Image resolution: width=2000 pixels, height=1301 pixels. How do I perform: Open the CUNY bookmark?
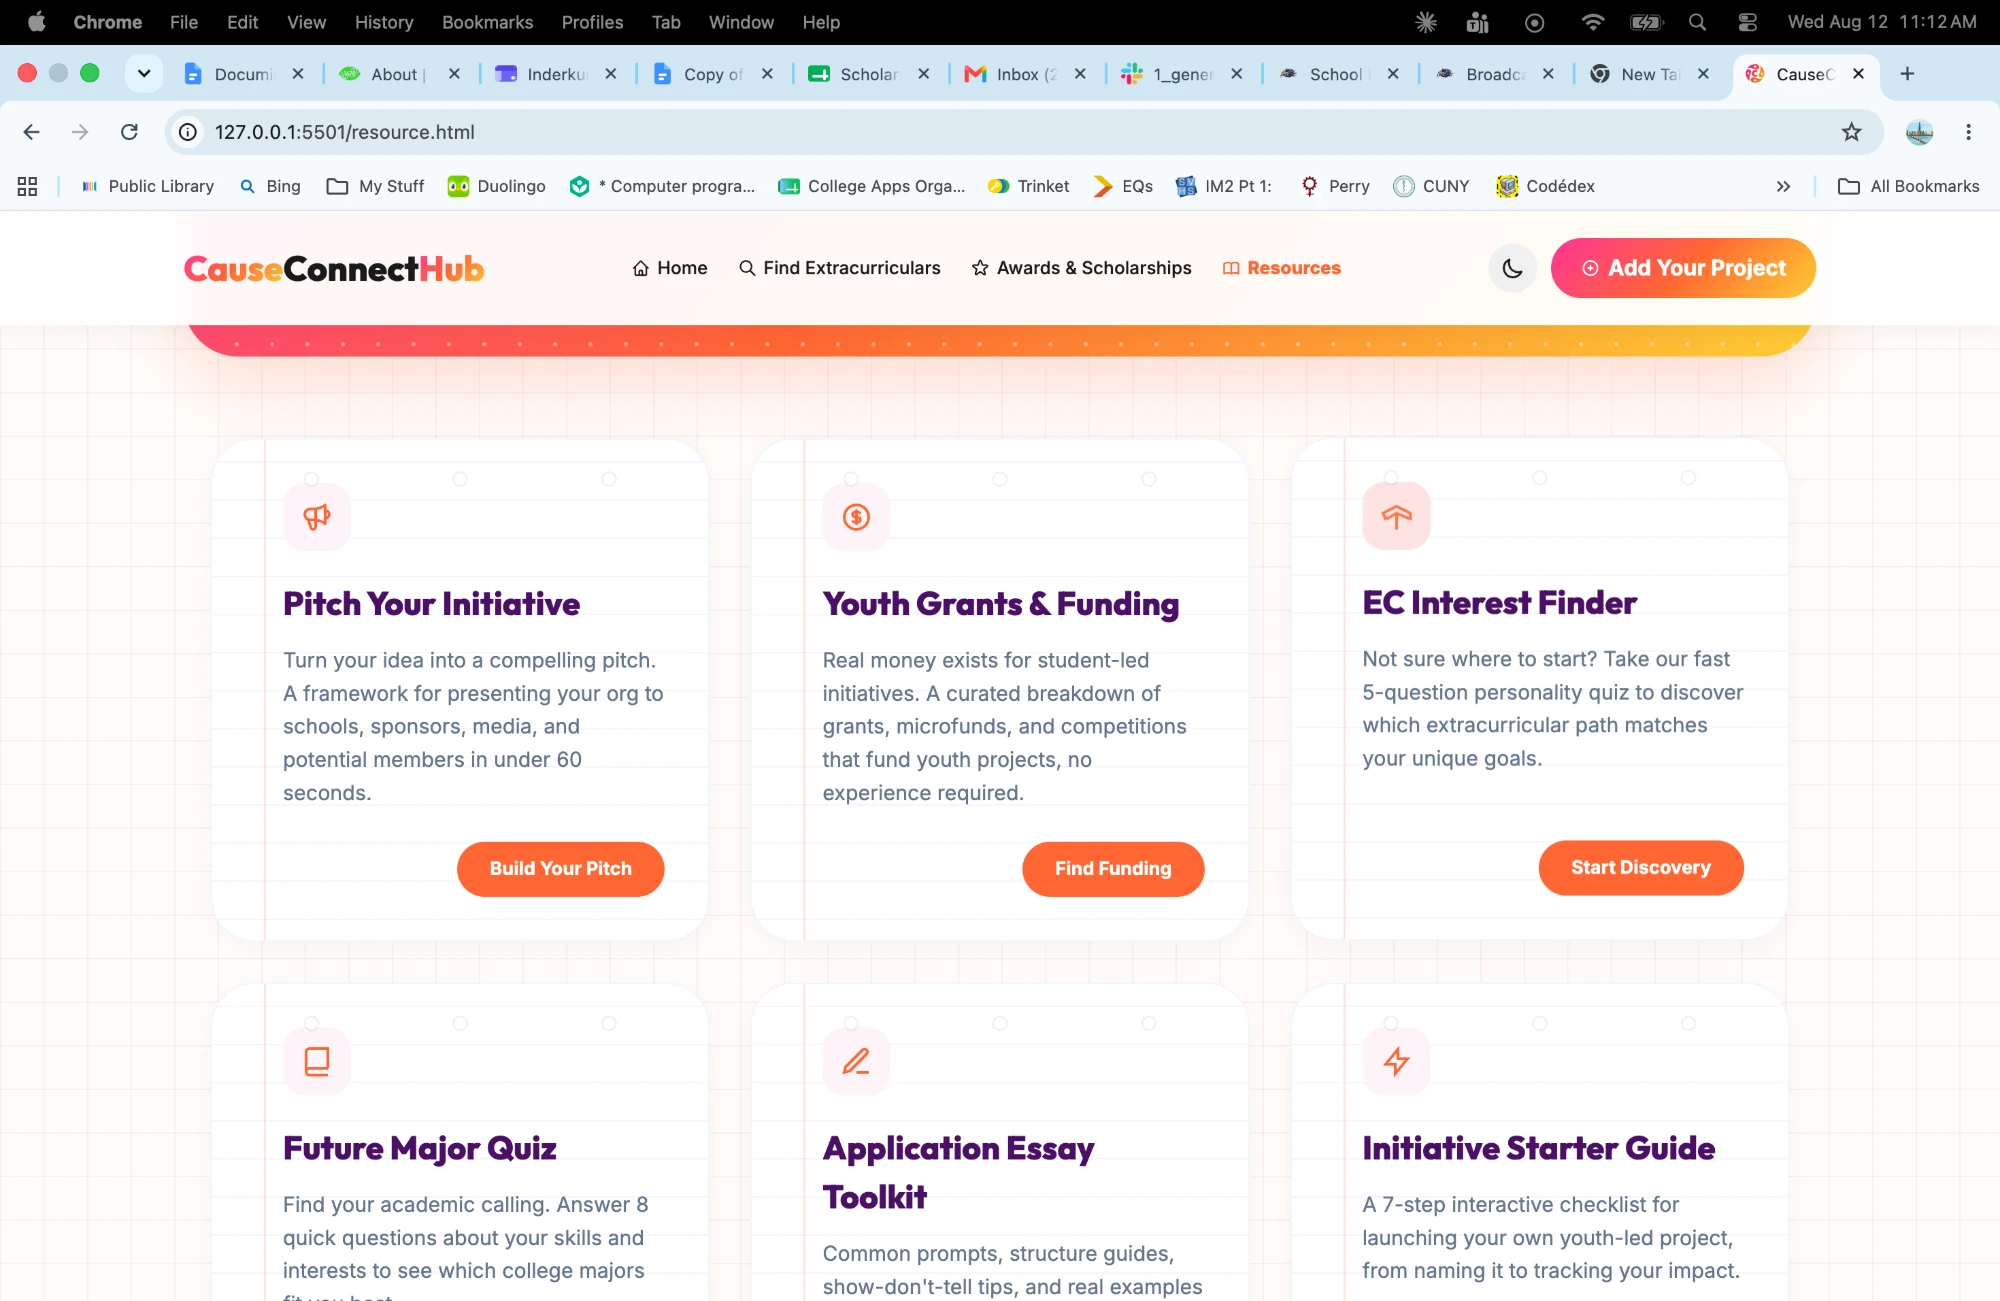pos(1431,186)
